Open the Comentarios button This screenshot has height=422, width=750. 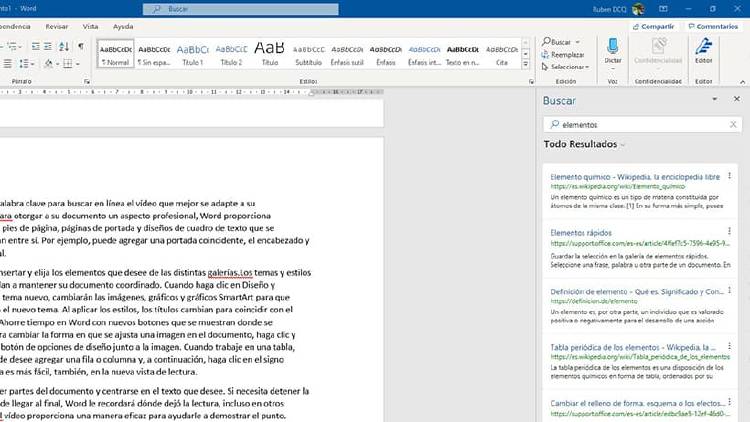coord(712,26)
